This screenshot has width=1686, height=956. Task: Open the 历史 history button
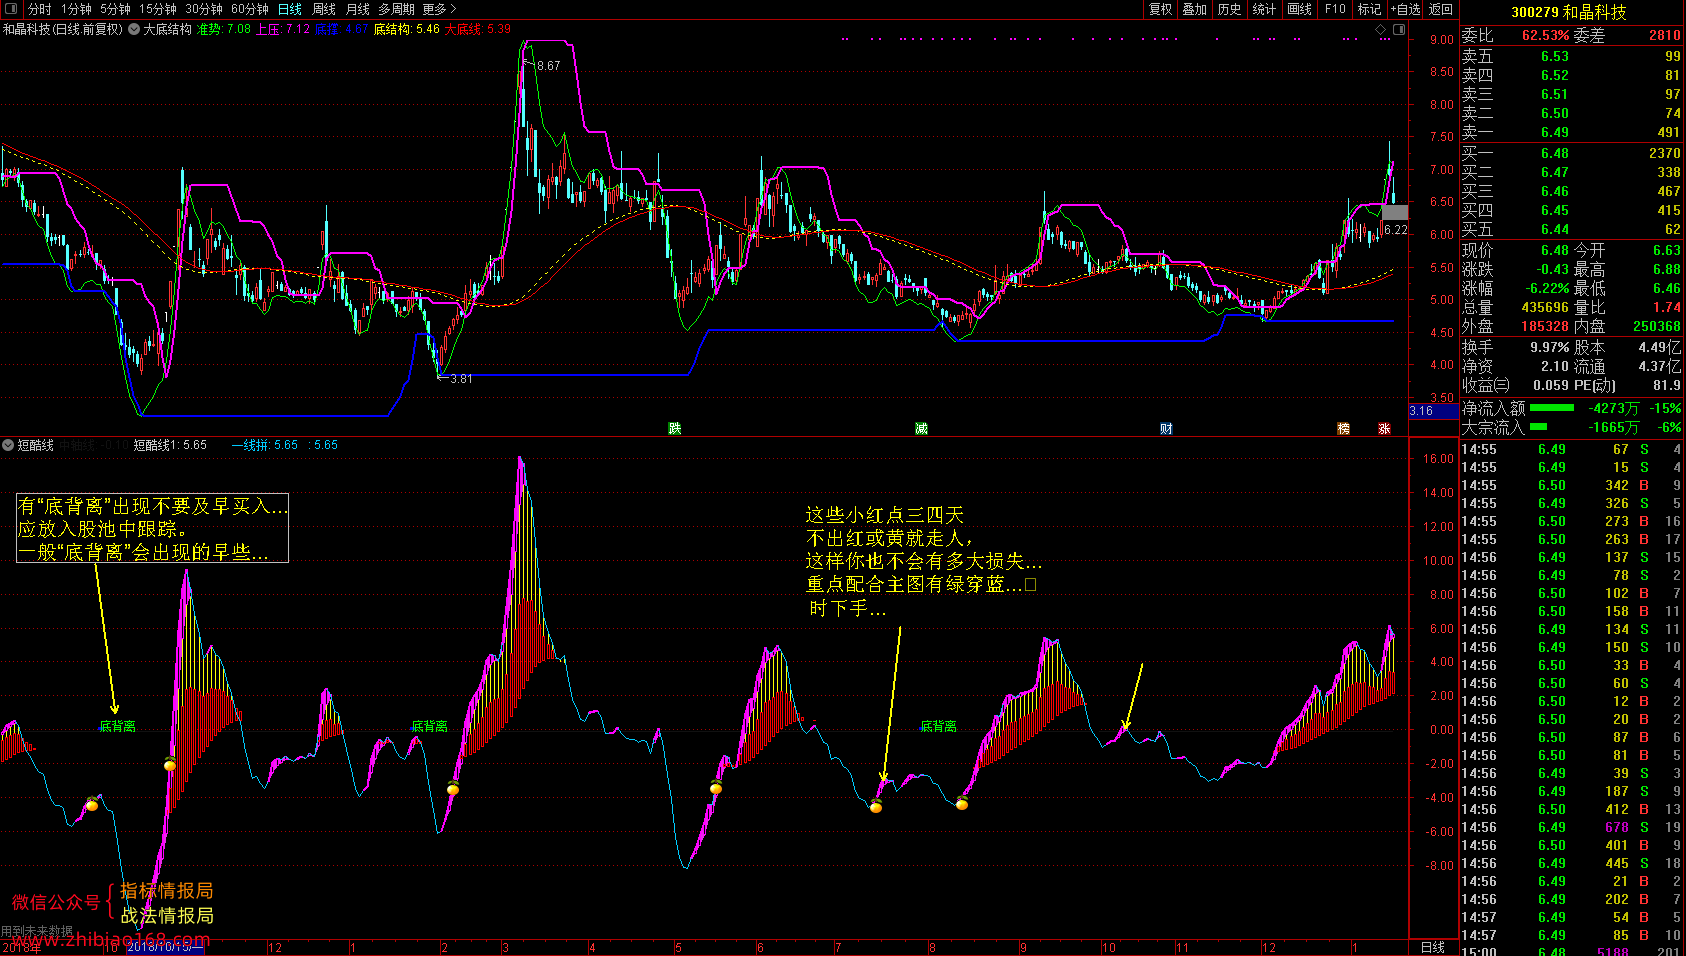coord(1229,9)
